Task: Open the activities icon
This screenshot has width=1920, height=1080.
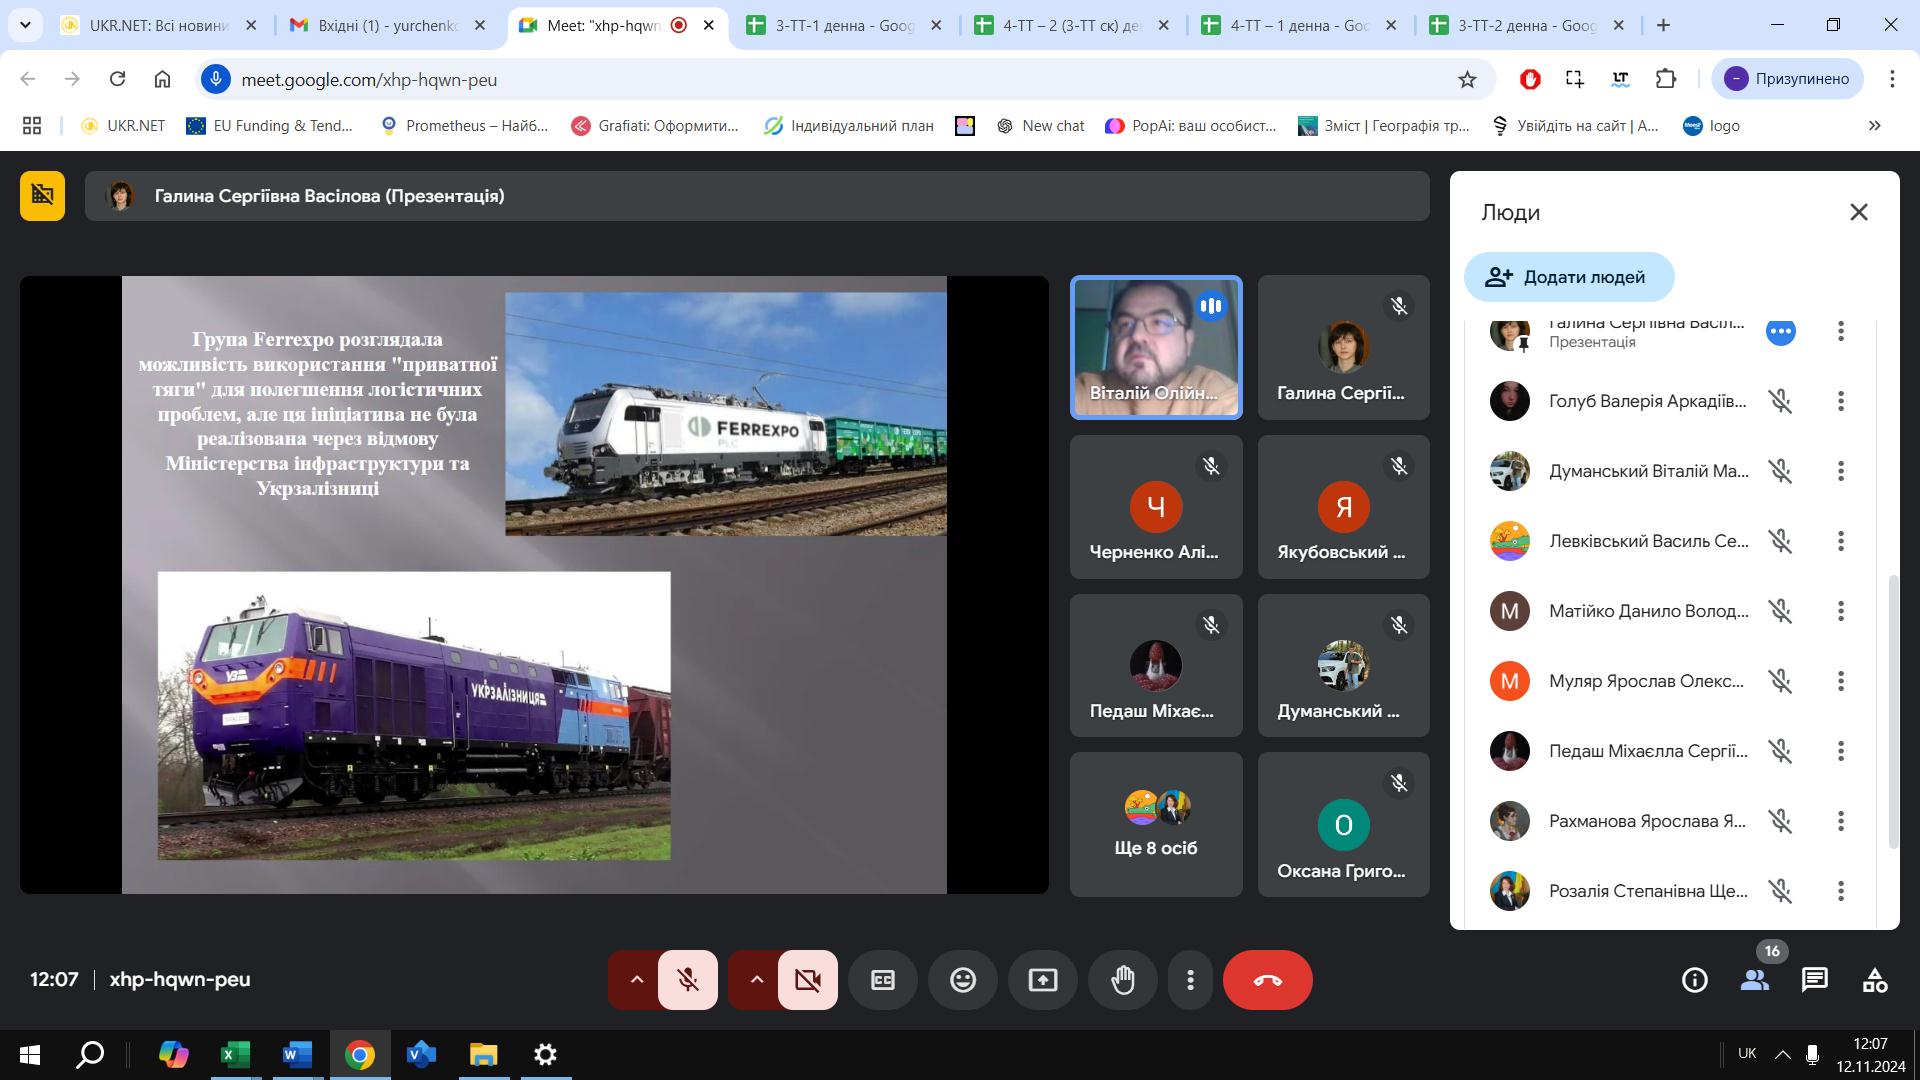Action: 1875,980
